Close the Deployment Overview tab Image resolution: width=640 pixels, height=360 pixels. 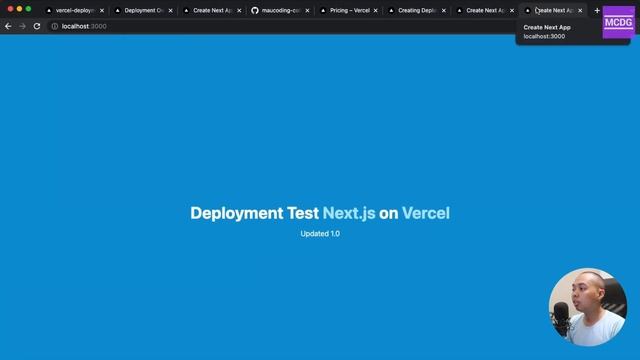171,11
